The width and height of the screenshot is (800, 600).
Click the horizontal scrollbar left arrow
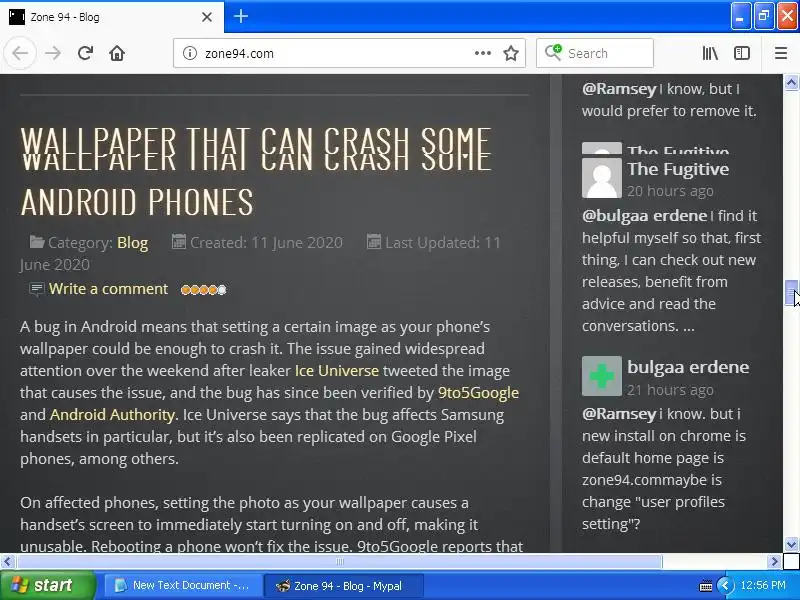pos(7,562)
